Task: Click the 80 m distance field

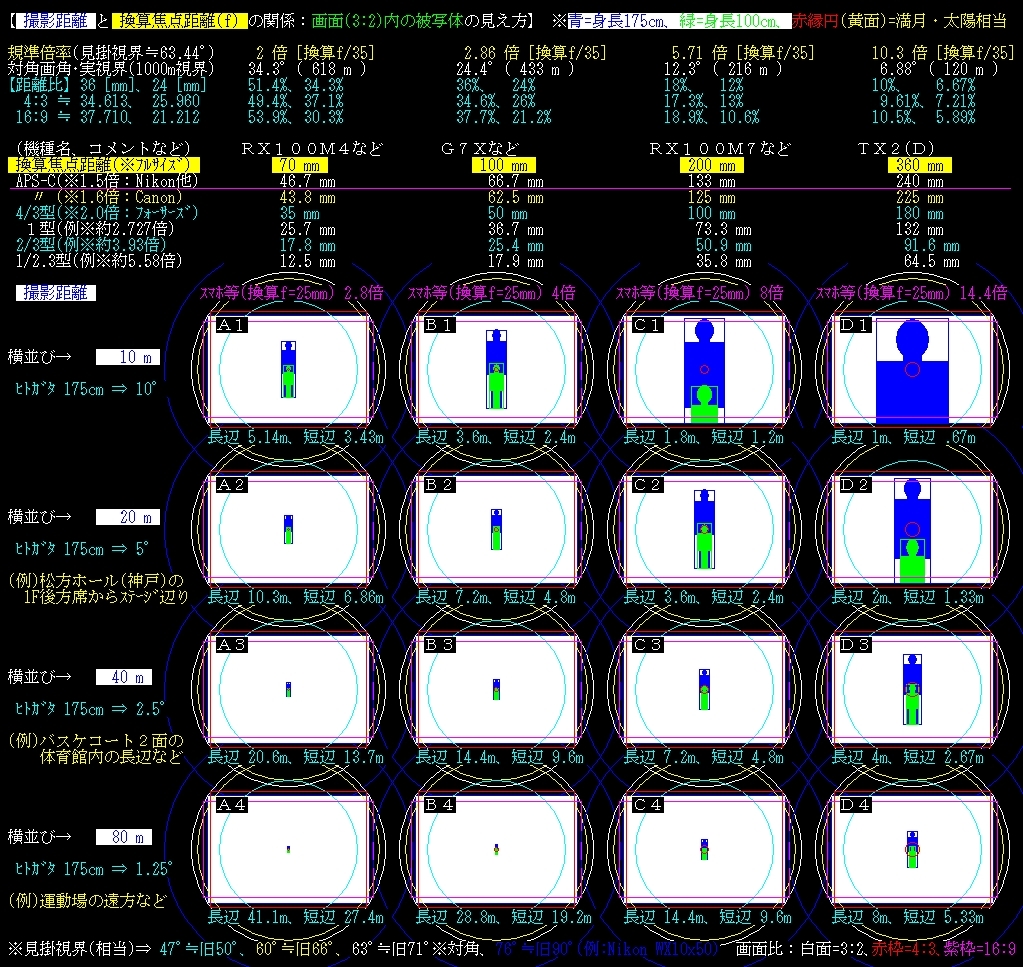Action: point(124,837)
